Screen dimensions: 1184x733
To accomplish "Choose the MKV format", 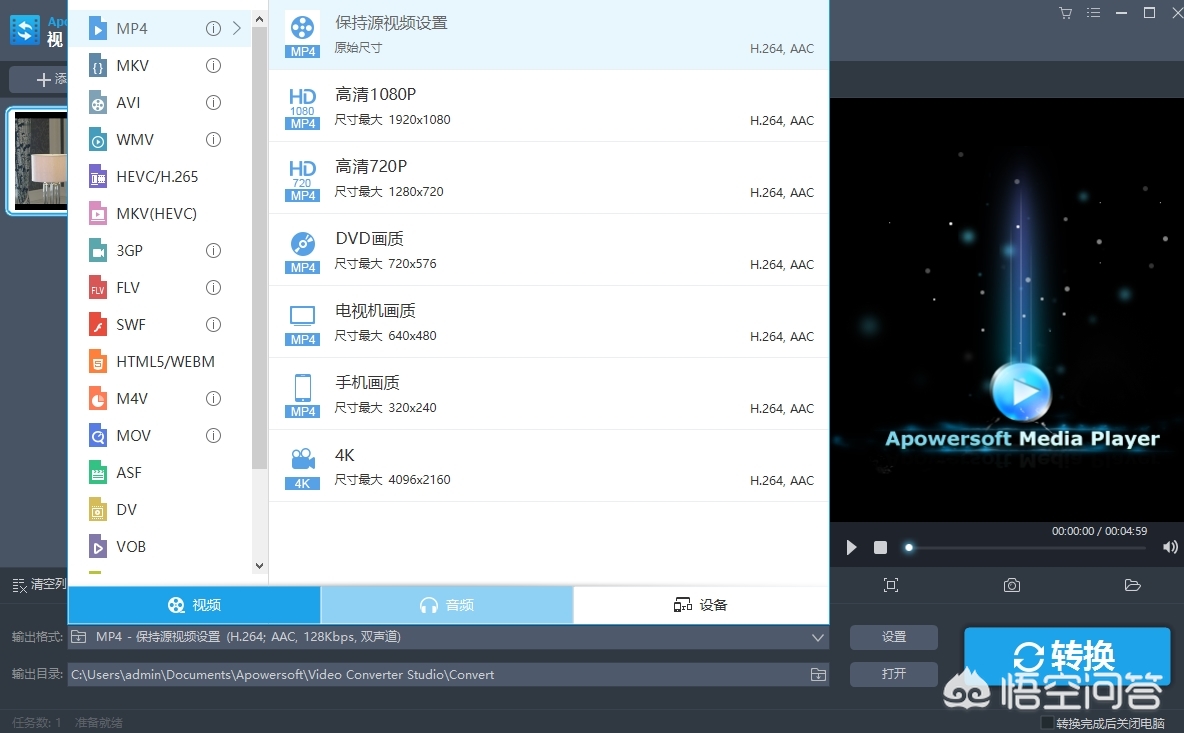I will 159,66.
